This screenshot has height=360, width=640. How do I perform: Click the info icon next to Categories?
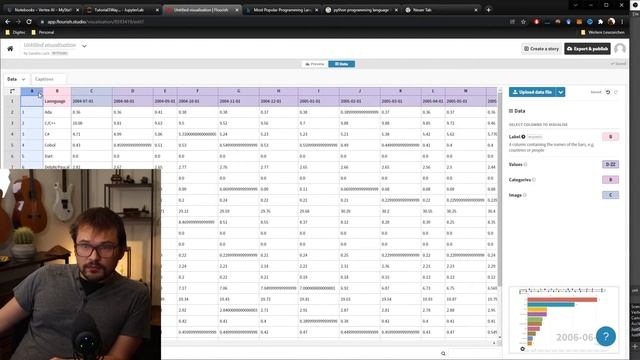point(534,180)
